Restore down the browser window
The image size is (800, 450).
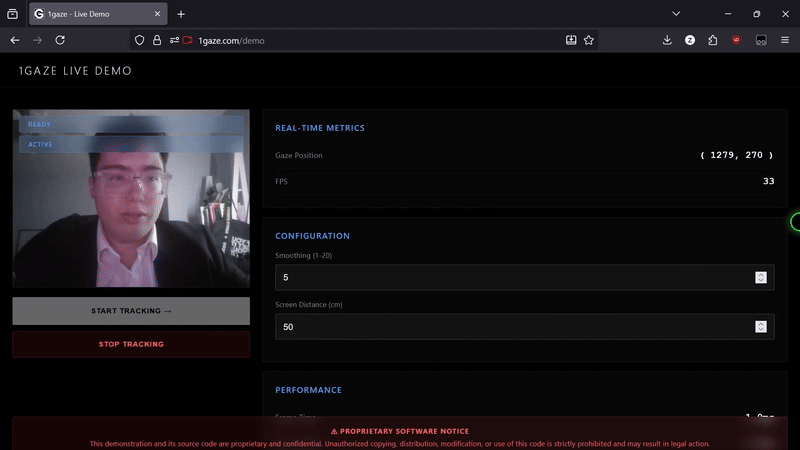(x=757, y=14)
